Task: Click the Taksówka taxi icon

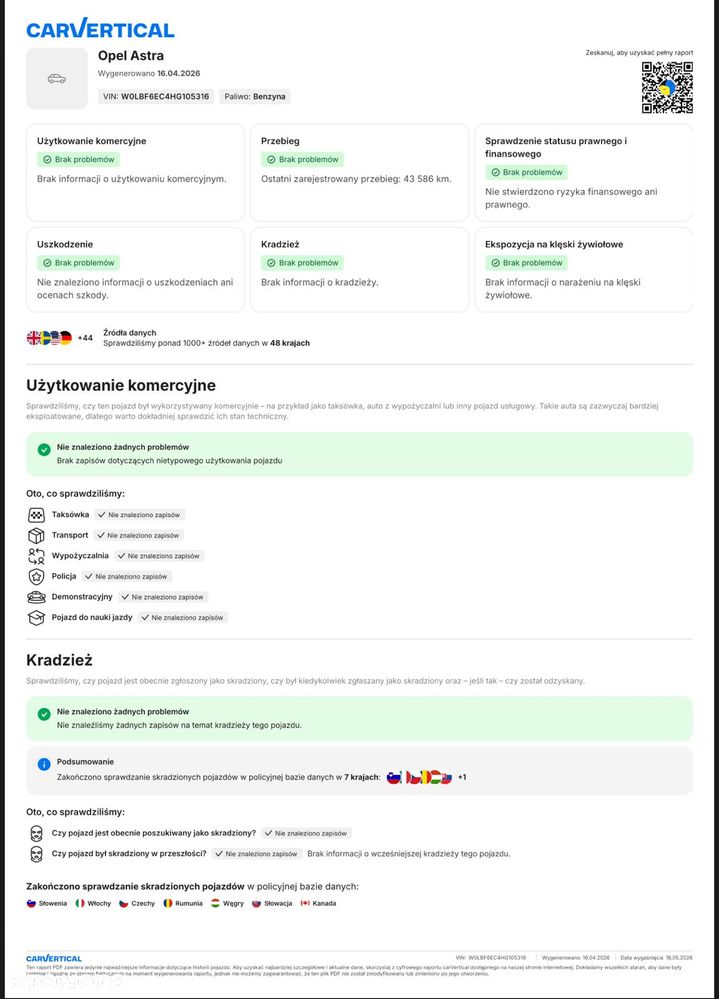Action: tap(36, 515)
